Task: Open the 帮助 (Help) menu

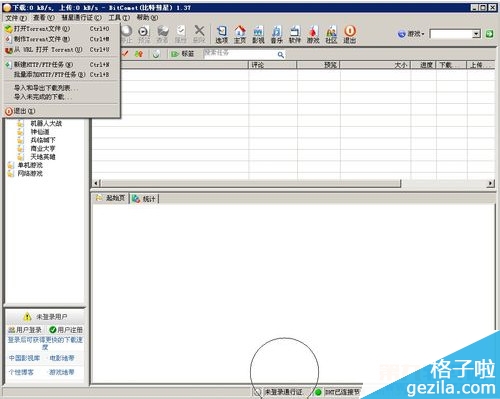Action: [147, 17]
